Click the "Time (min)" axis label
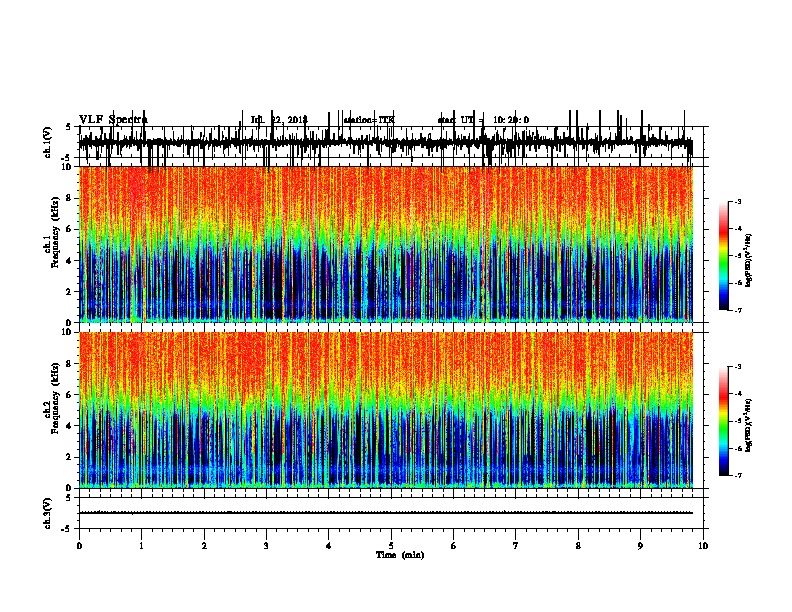The width and height of the screenshot is (792, 612). [x=400, y=555]
